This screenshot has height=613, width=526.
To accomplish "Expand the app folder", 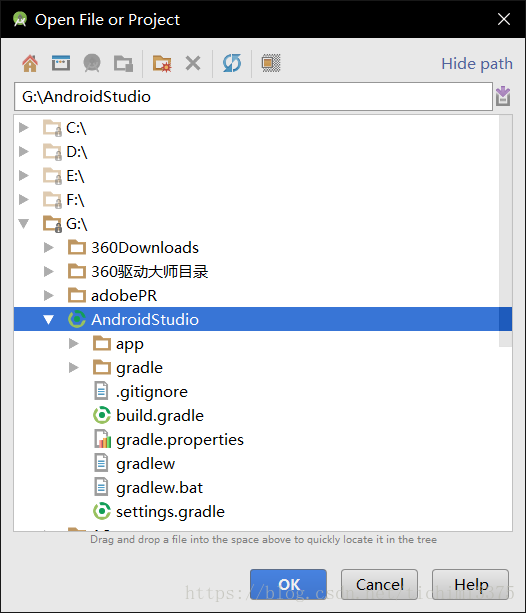I will pos(74,343).
